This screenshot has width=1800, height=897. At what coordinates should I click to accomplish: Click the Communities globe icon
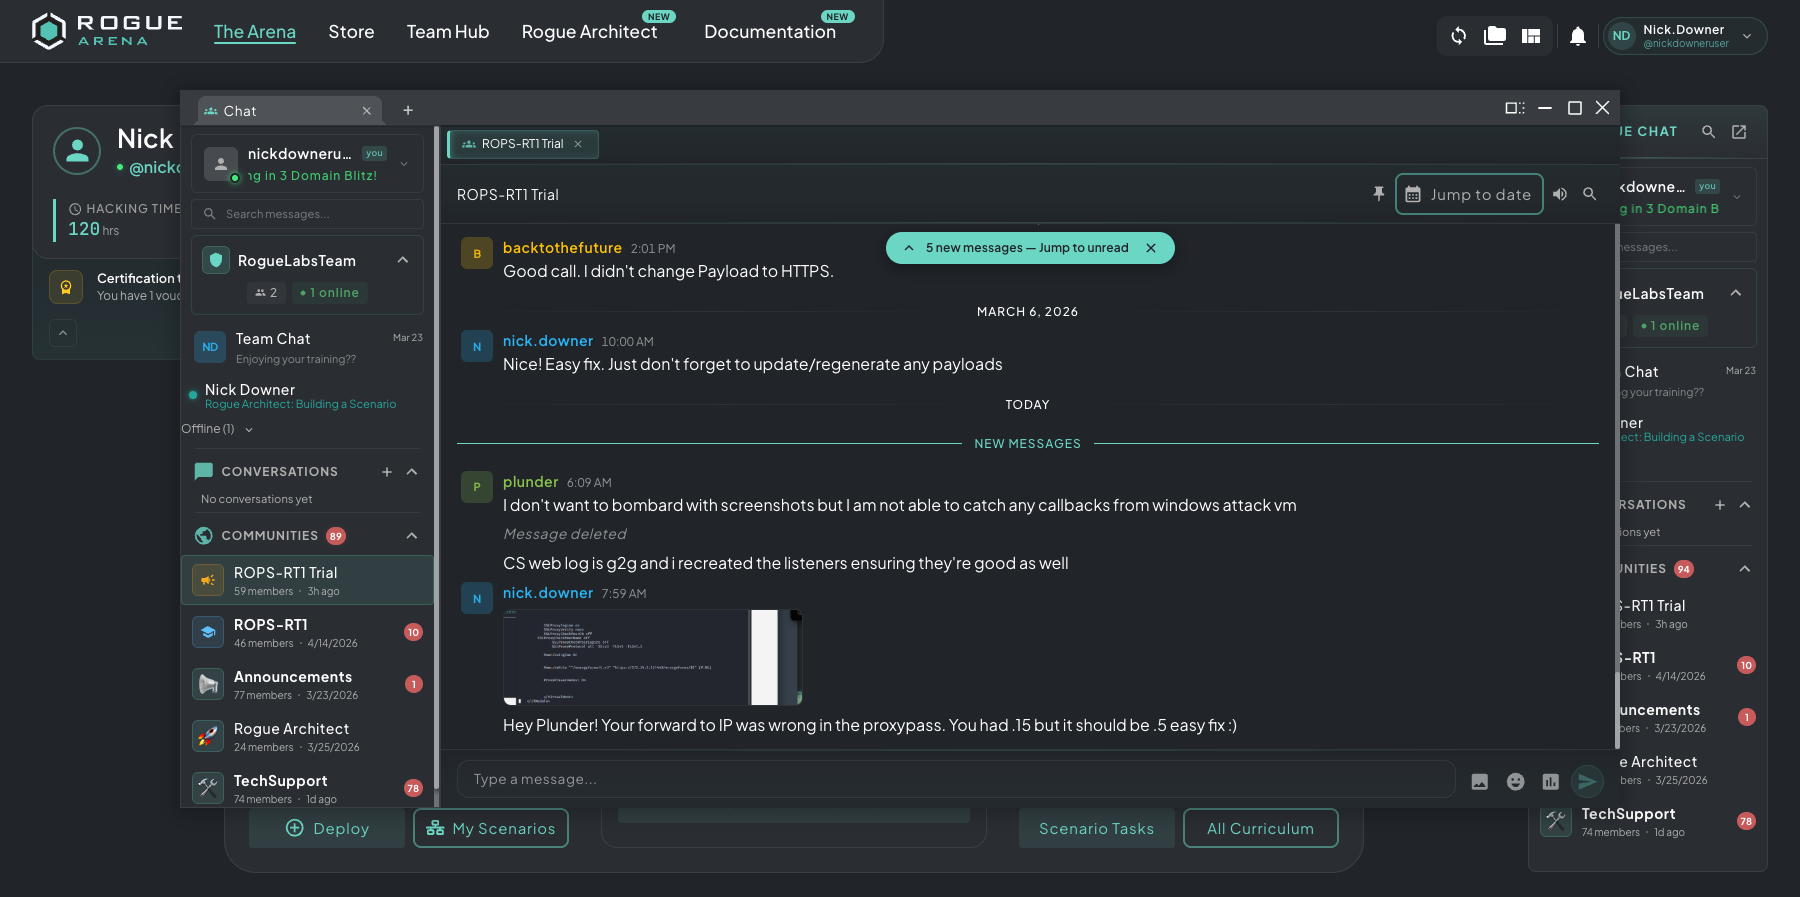point(204,536)
